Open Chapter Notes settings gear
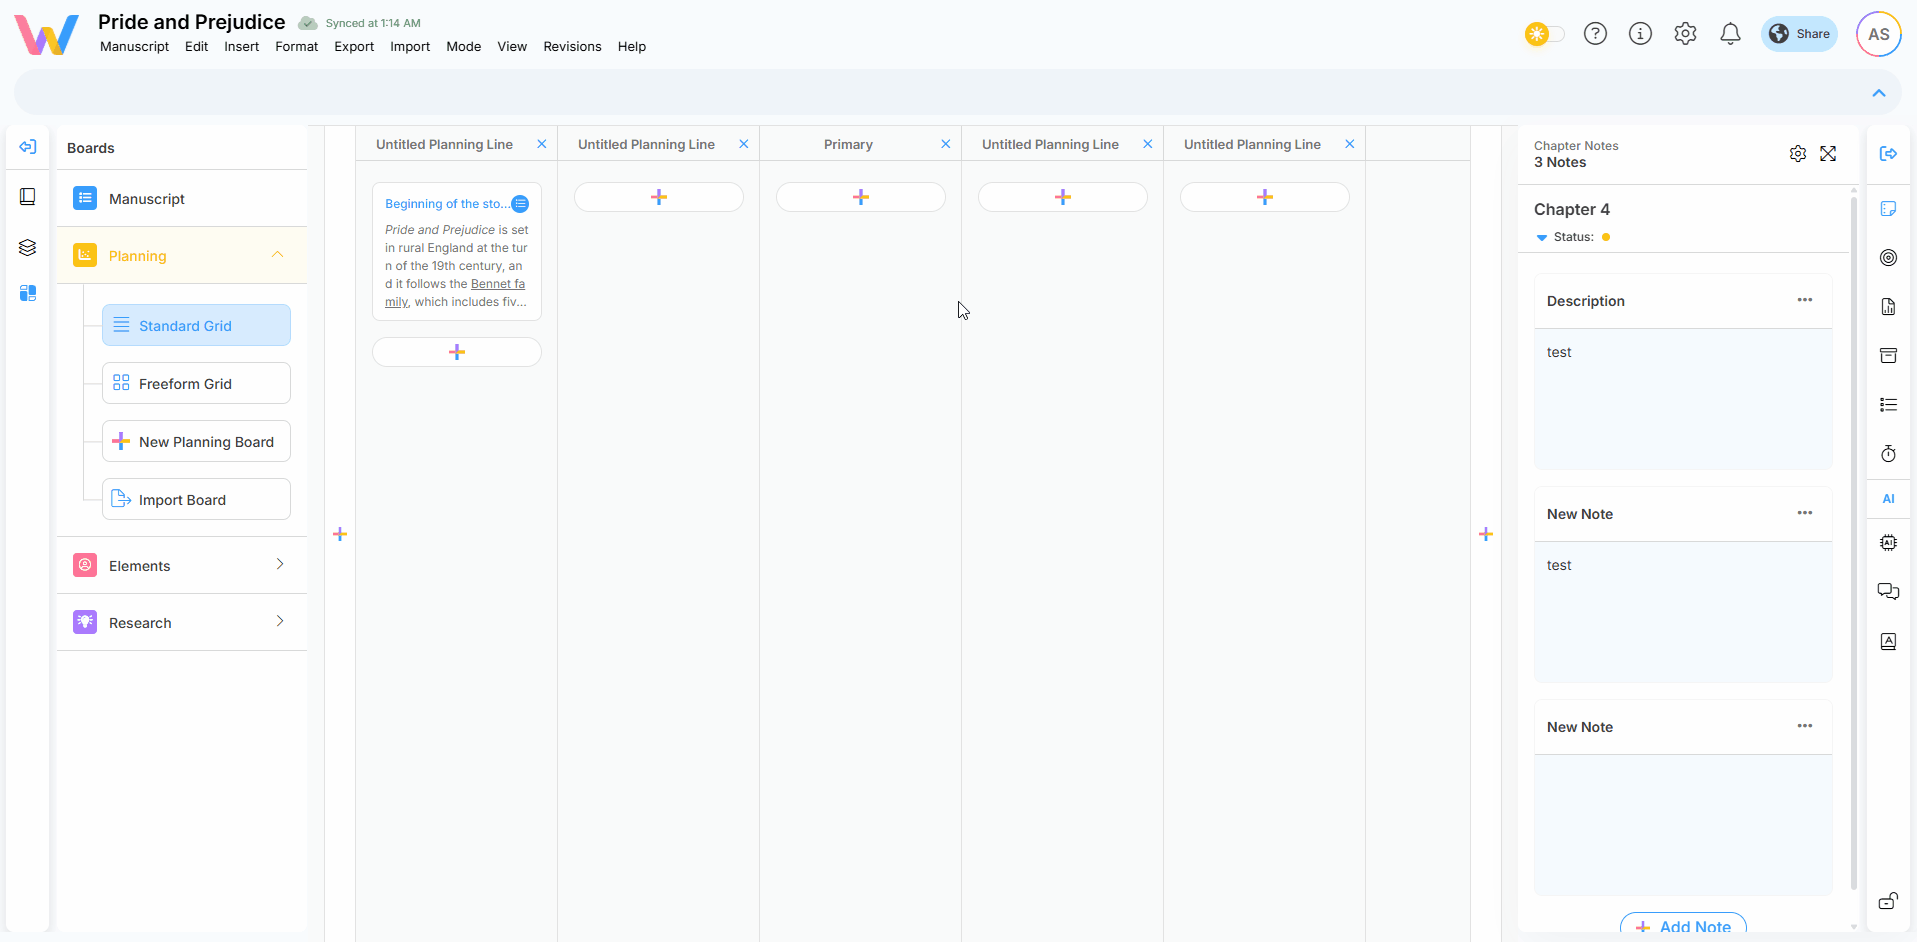 (1797, 154)
